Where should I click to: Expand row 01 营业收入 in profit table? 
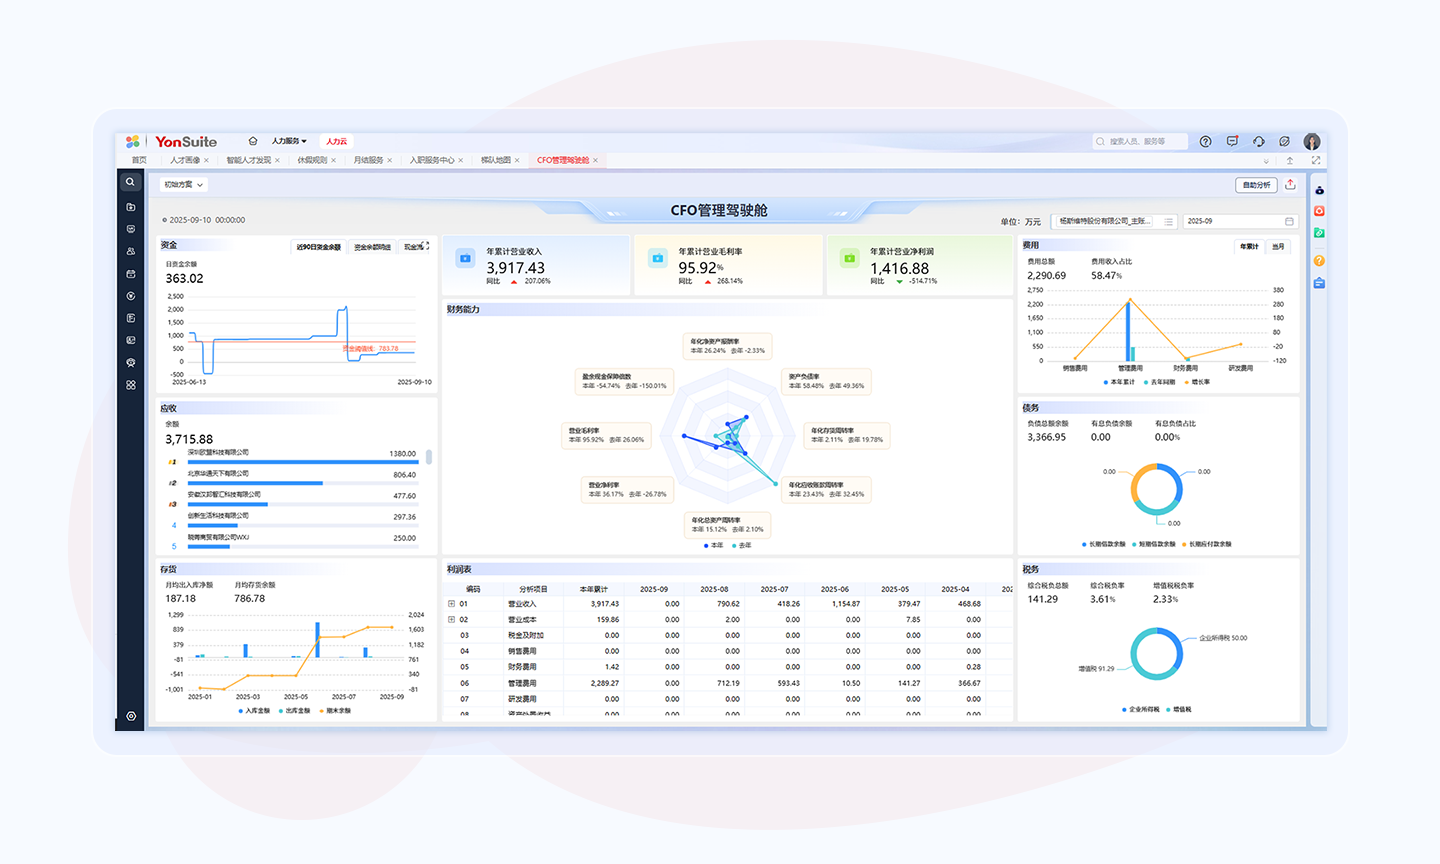(451, 604)
